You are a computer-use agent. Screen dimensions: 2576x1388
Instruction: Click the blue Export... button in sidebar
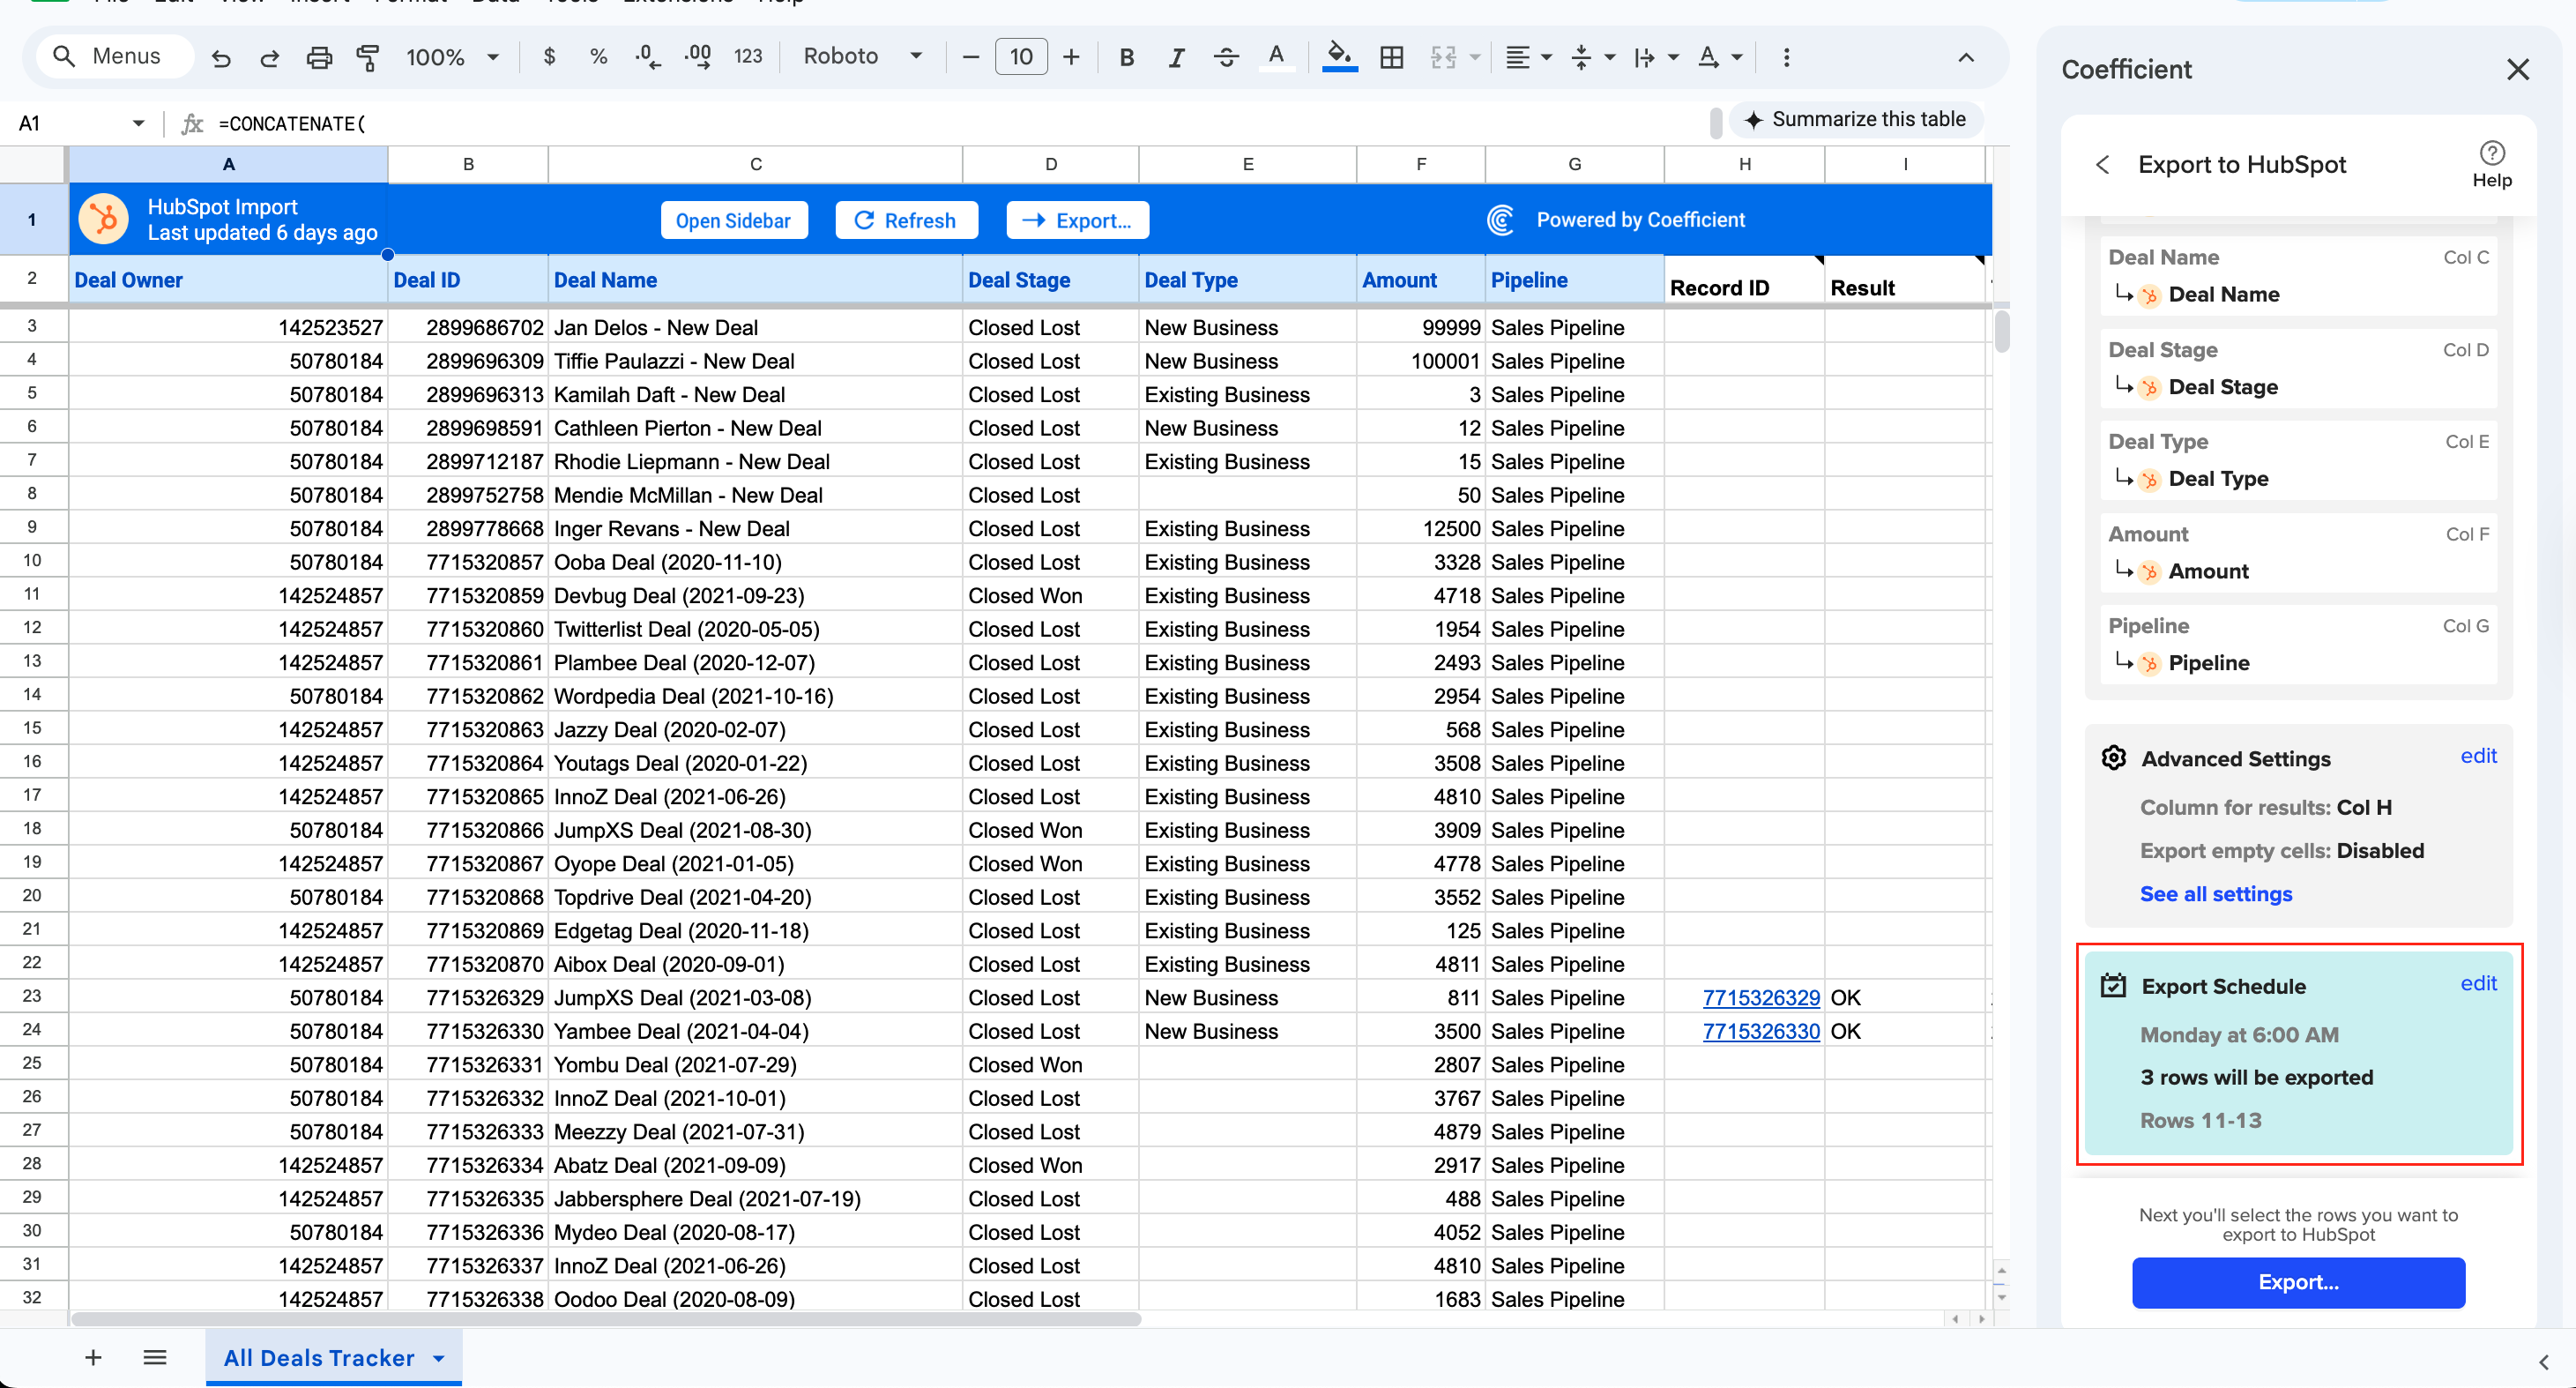[2297, 1282]
